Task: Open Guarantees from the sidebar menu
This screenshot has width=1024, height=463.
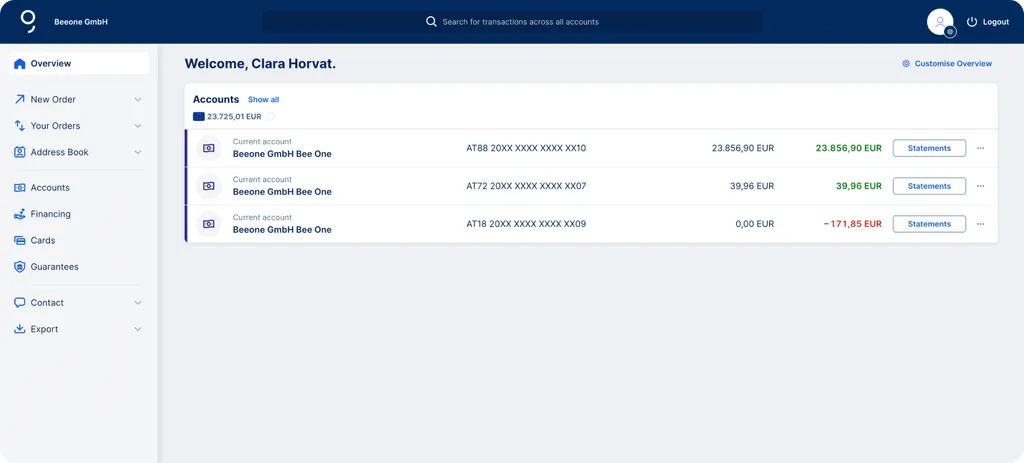Action: click(x=55, y=266)
